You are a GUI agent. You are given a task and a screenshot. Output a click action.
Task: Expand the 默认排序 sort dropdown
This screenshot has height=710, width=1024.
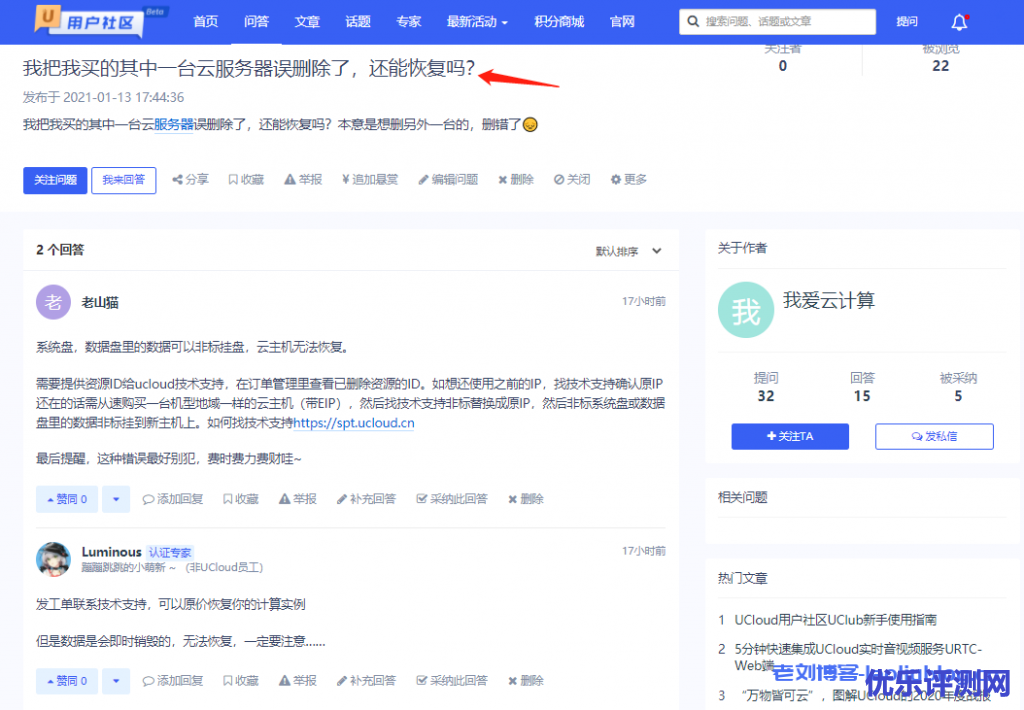(629, 252)
